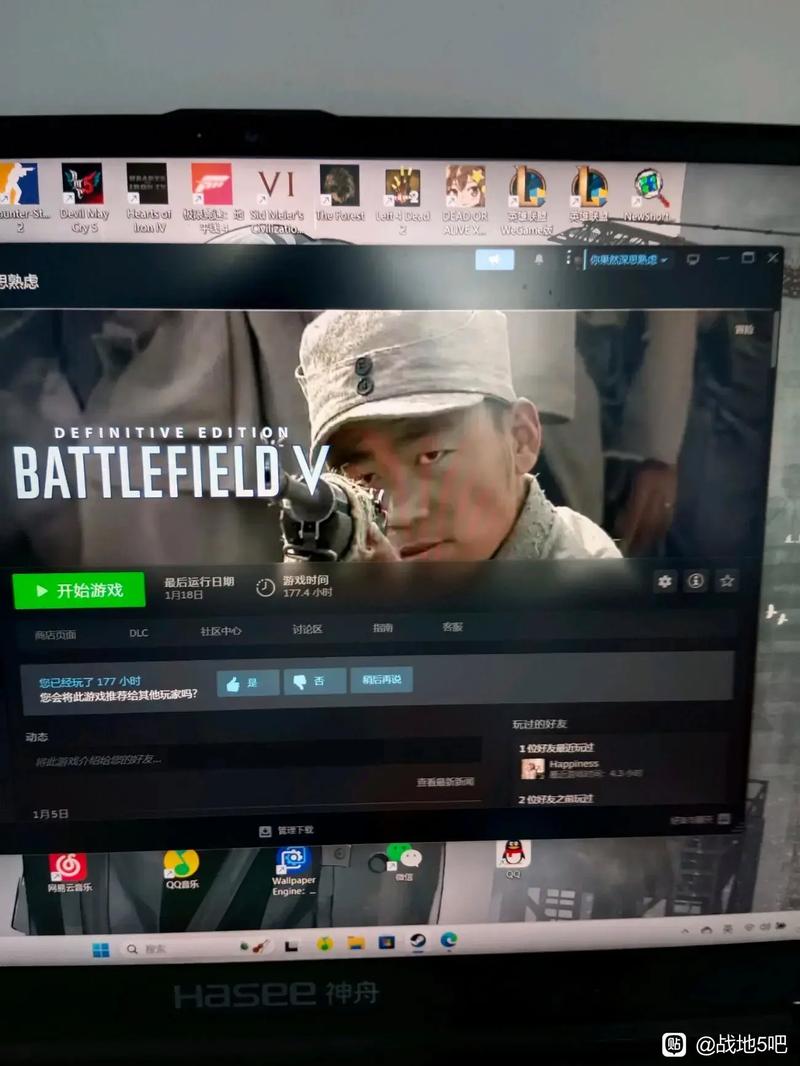Open the Steam announcements megaphone icon
This screenshot has height=1066, width=800.
click(x=494, y=259)
